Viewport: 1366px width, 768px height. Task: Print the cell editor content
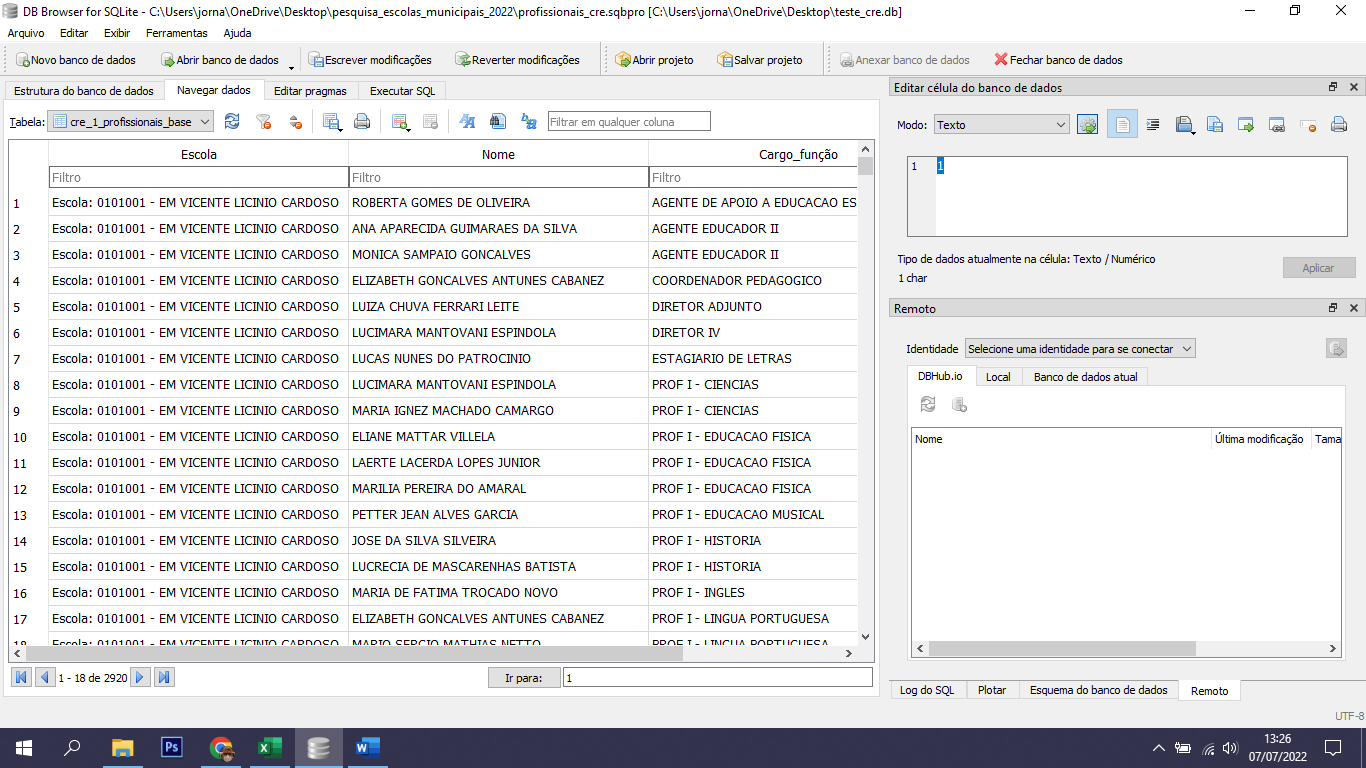(1339, 125)
